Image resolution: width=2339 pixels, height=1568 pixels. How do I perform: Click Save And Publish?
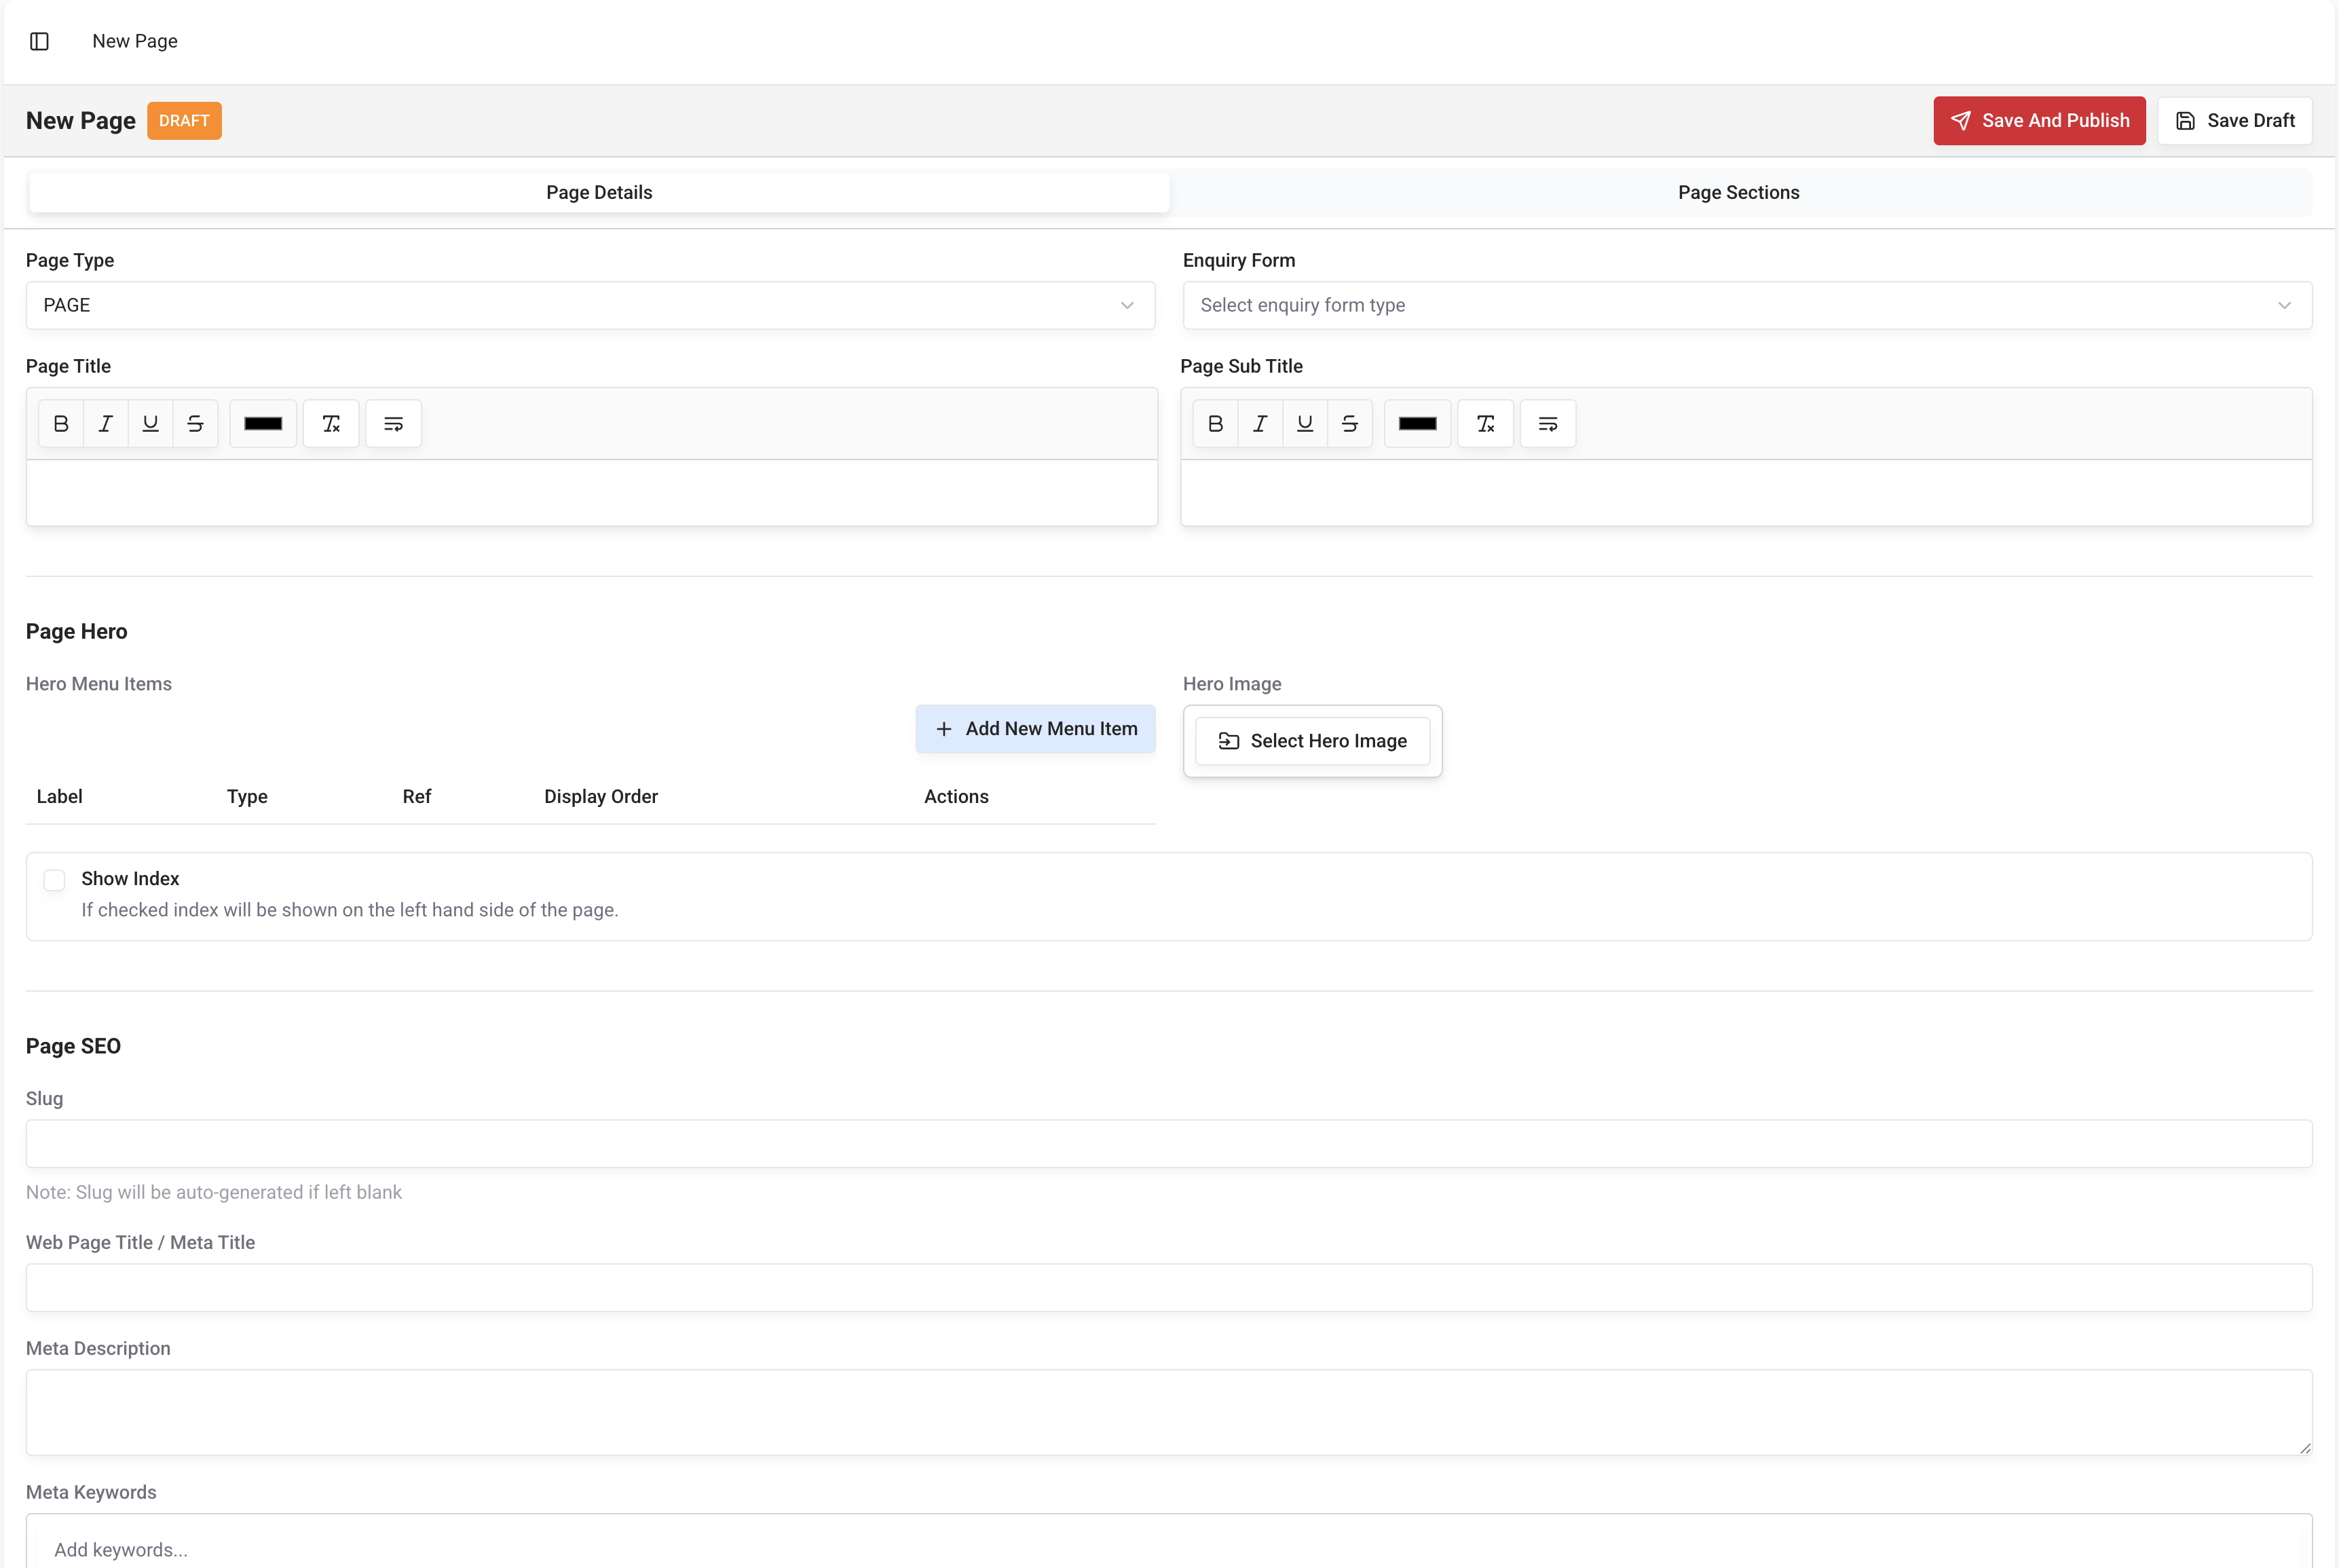click(x=2039, y=120)
